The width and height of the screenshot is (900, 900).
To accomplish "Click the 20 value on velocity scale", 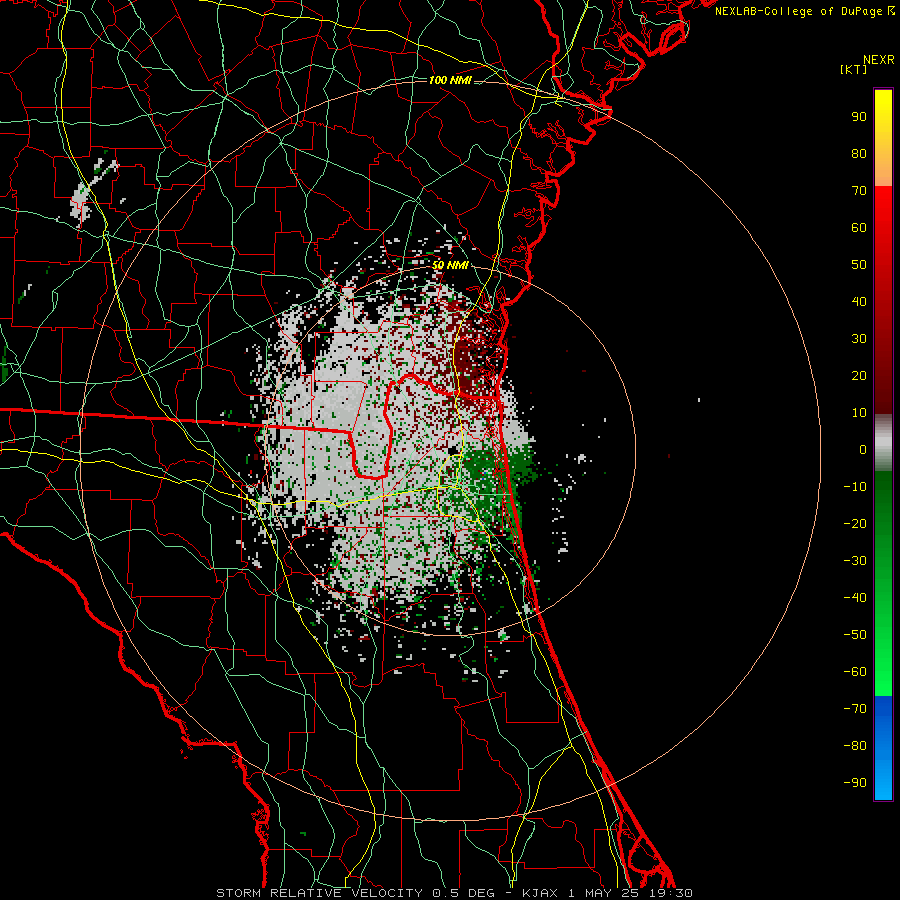I will (x=859, y=375).
